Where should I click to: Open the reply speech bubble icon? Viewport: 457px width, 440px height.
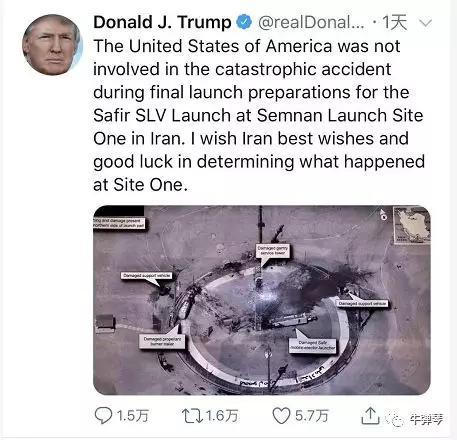103,415
